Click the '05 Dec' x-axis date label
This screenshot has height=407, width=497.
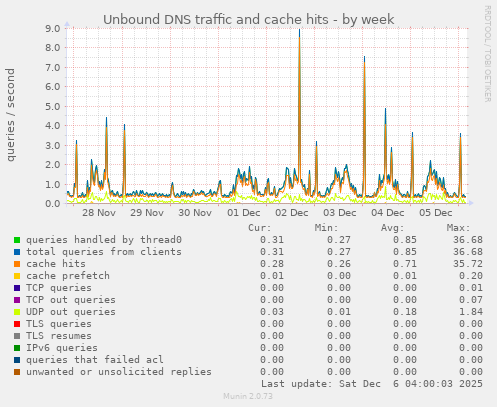[x=436, y=213]
